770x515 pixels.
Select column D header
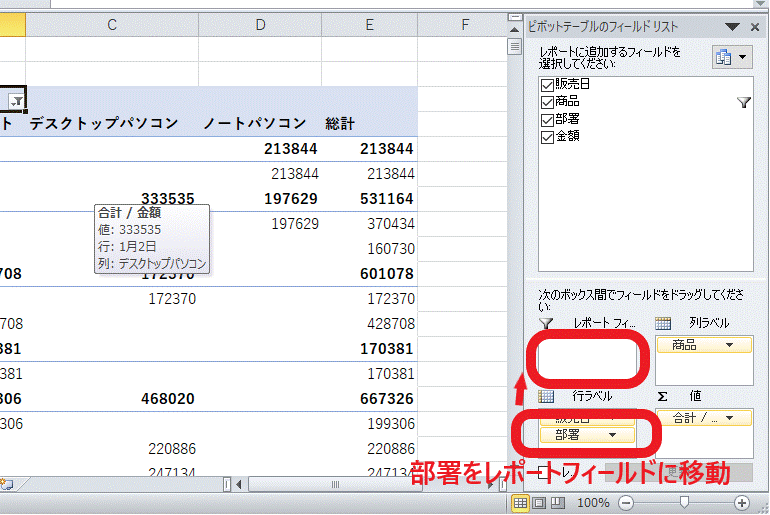[x=260, y=24]
